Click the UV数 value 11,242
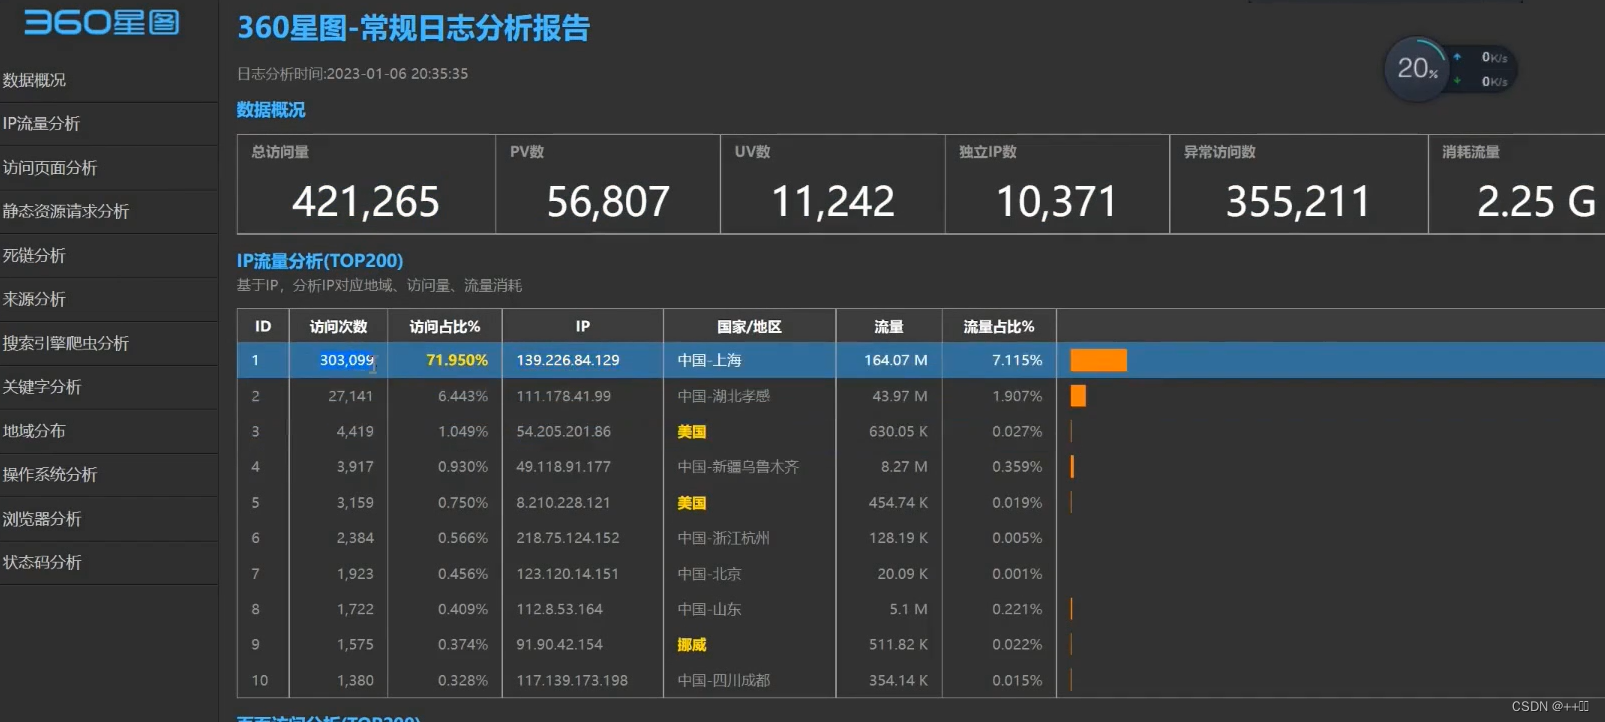 tap(833, 202)
